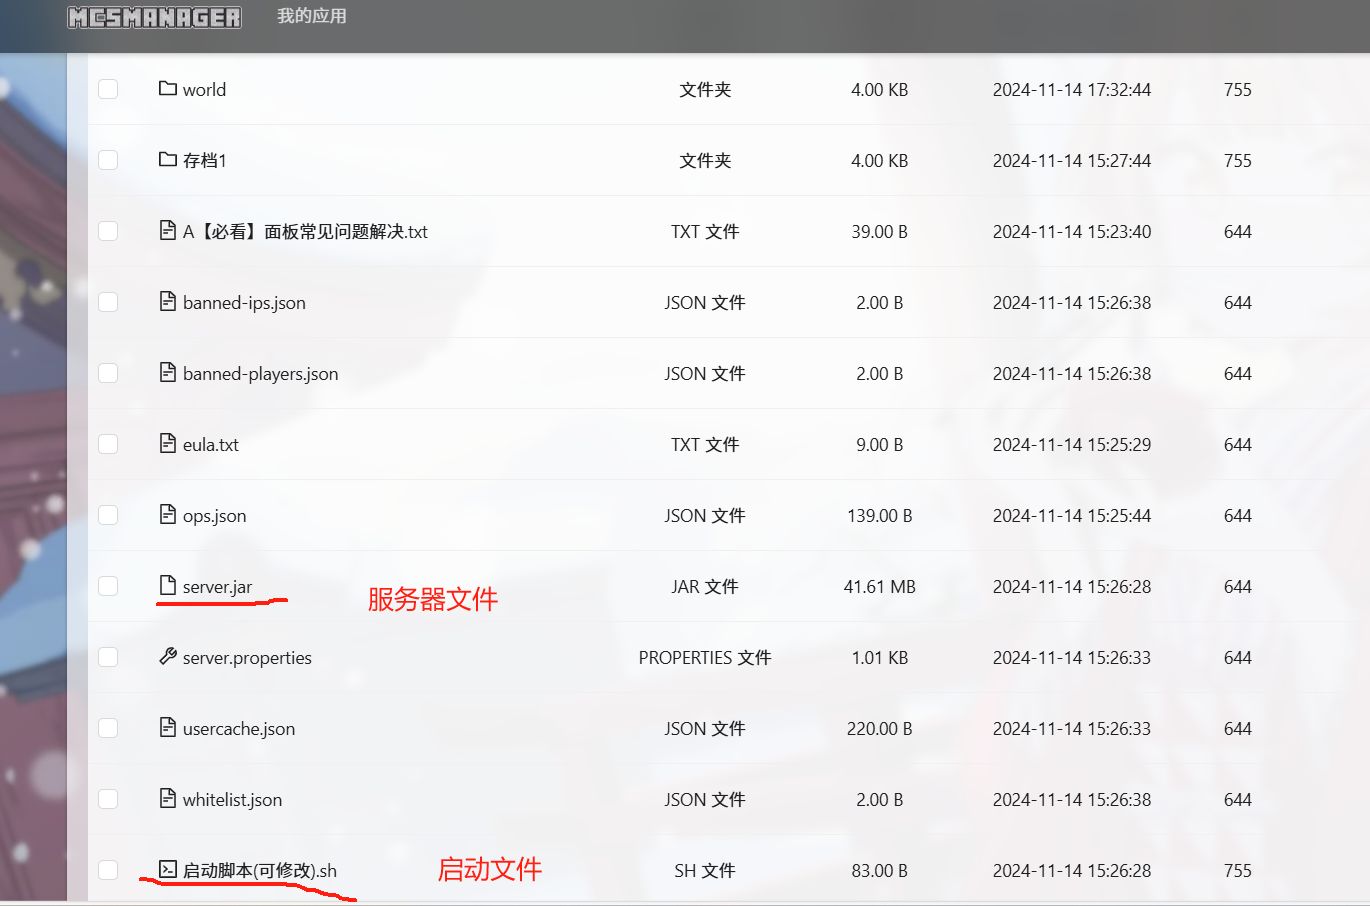Screen dimensions: 1370x906
Task: Check the box beside whitelist.json
Action: [x=108, y=799]
